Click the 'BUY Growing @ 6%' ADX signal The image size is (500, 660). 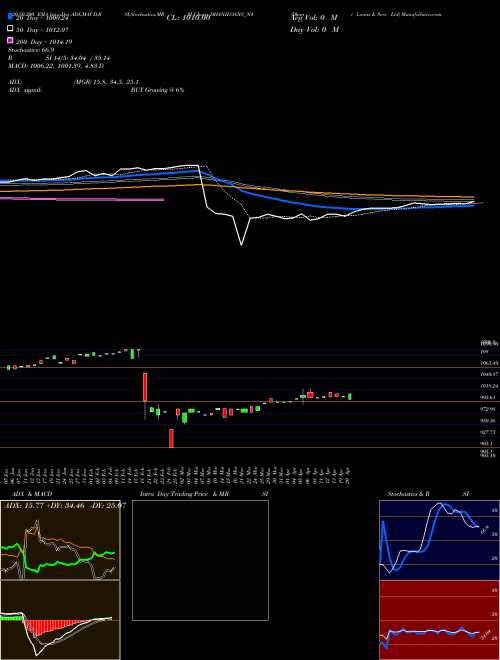tap(157, 90)
